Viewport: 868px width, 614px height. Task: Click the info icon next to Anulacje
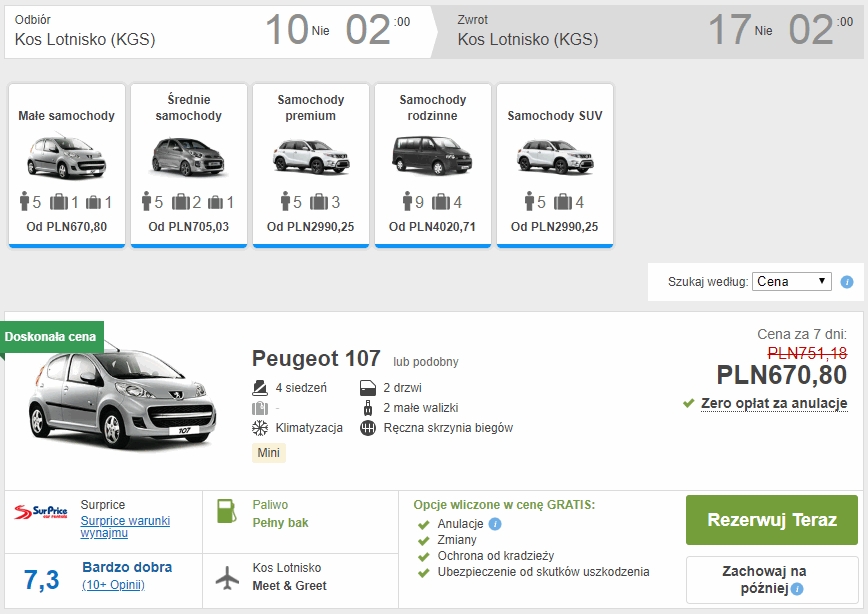[495, 524]
